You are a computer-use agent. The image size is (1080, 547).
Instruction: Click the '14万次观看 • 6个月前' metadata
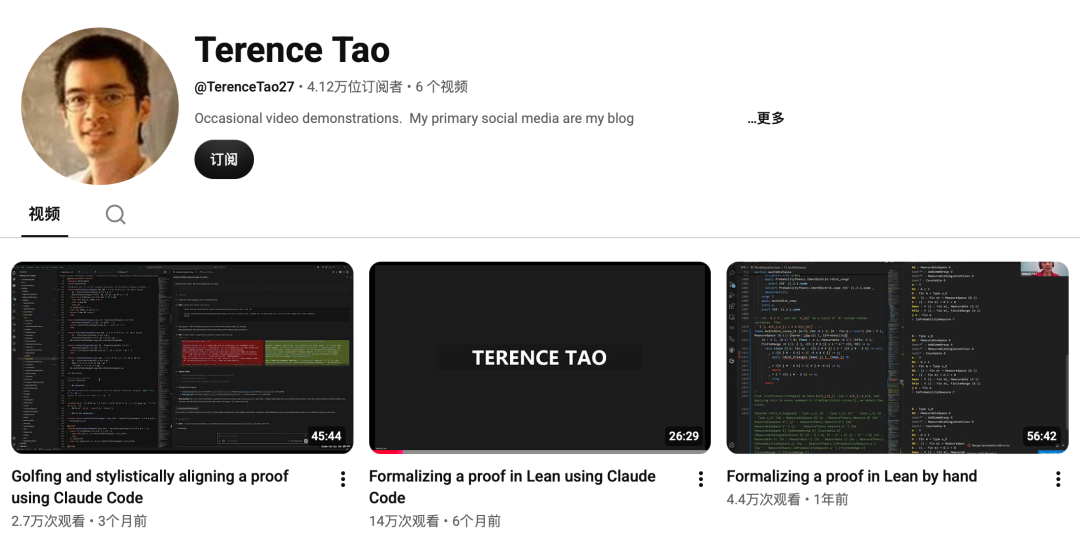point(435,521)
